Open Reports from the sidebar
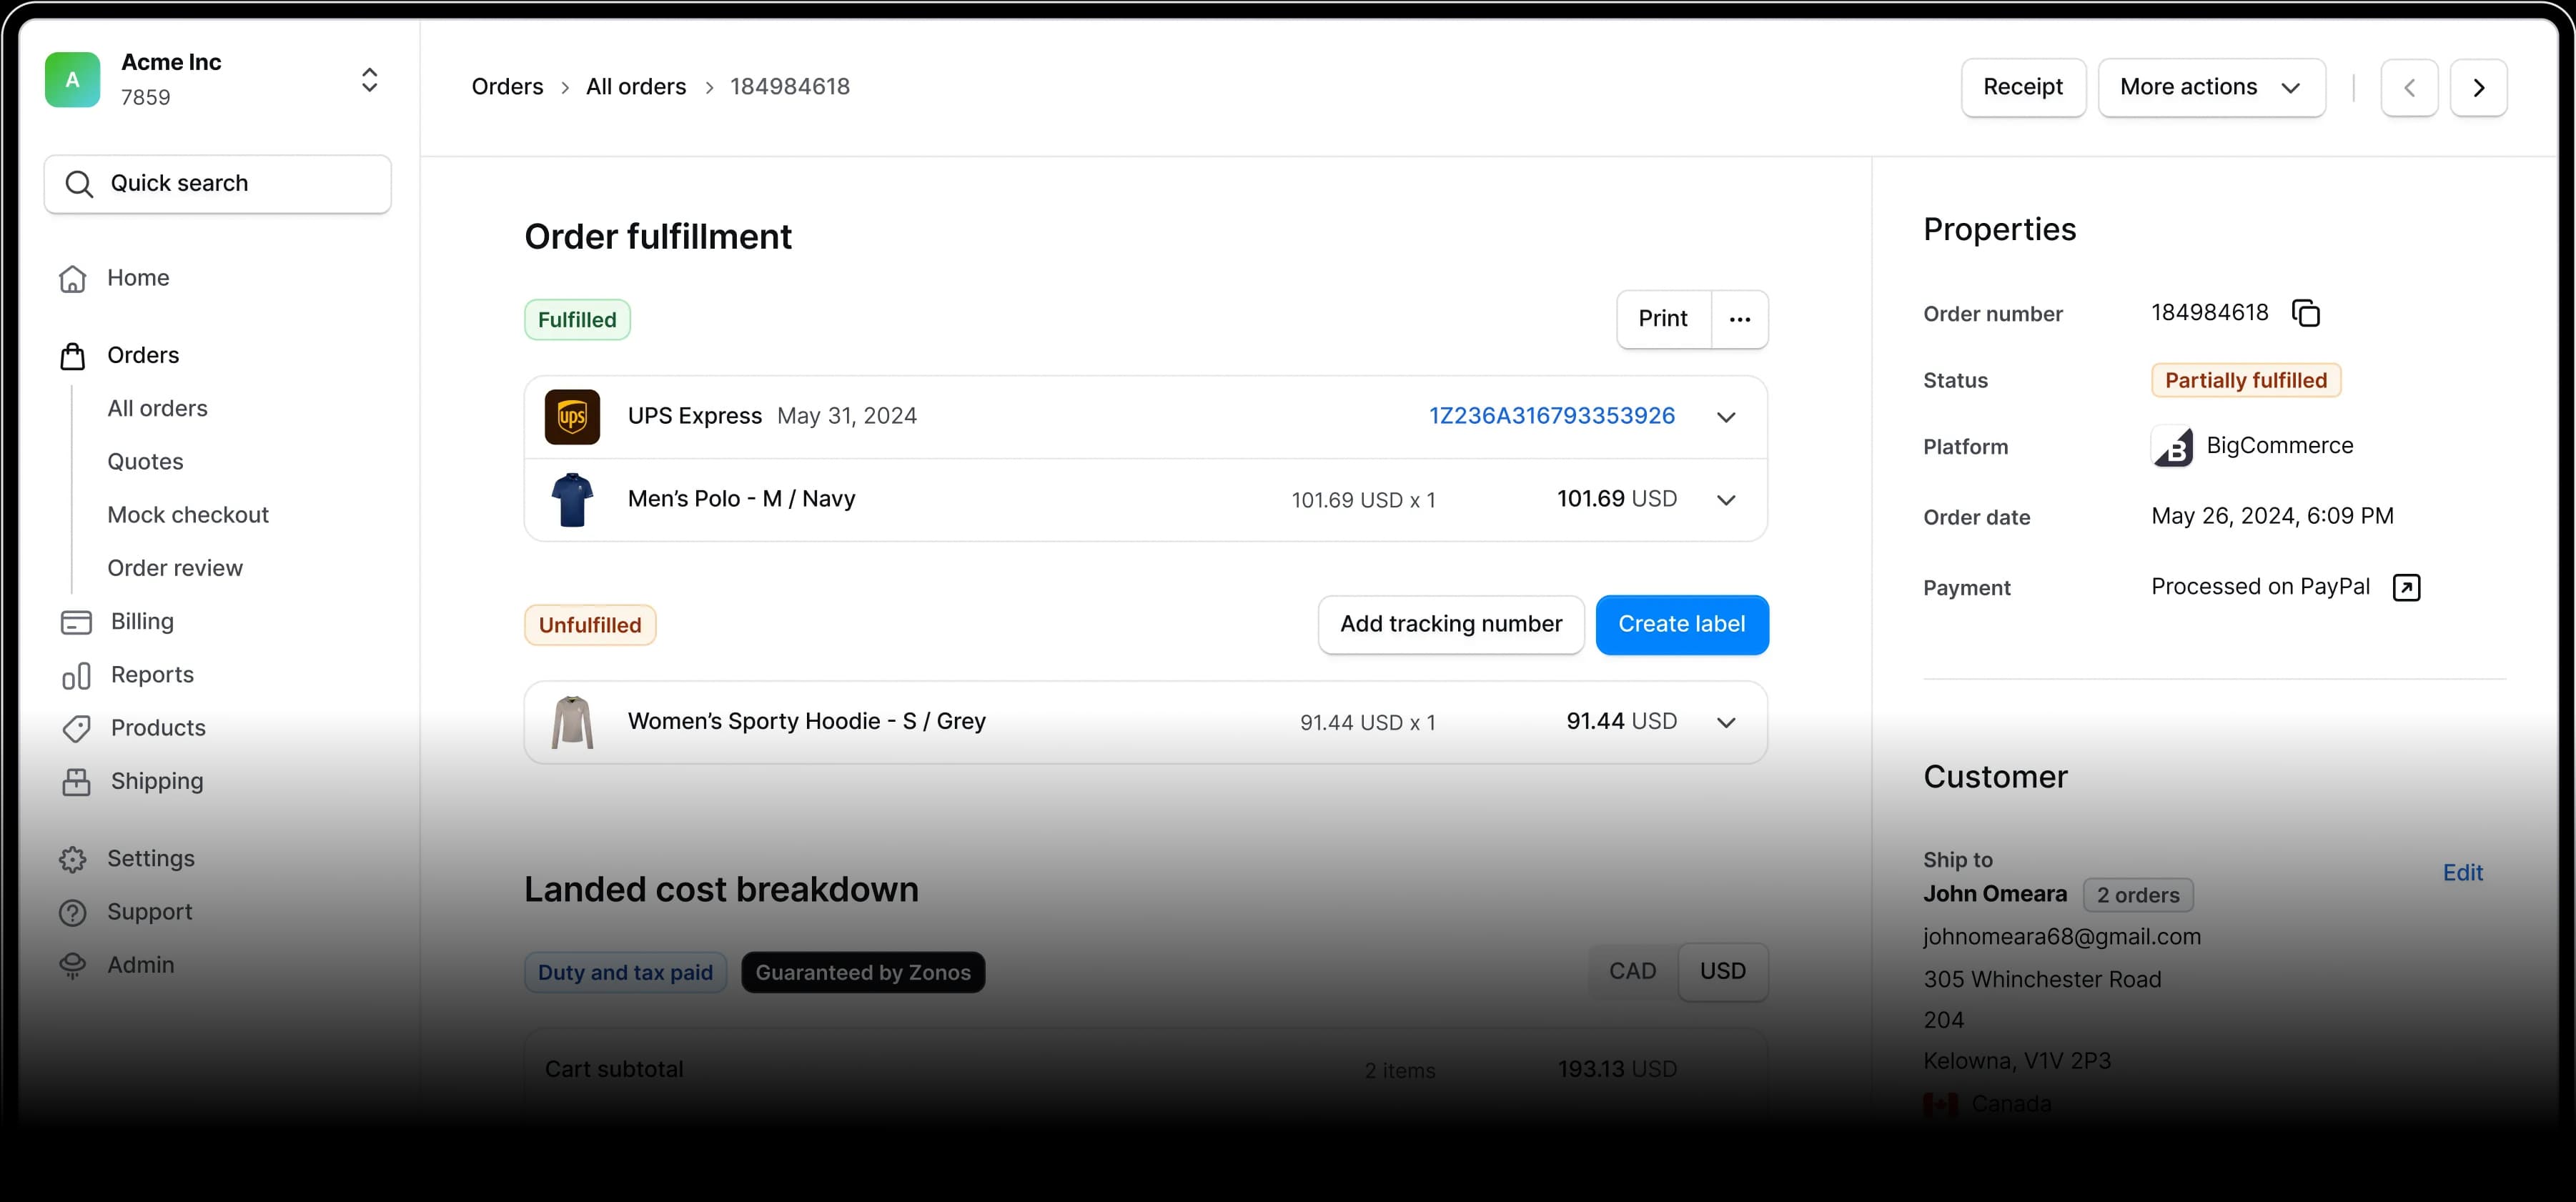Screen dimensions: 2576x1202 pyautogui.click(x=152, y=675)
